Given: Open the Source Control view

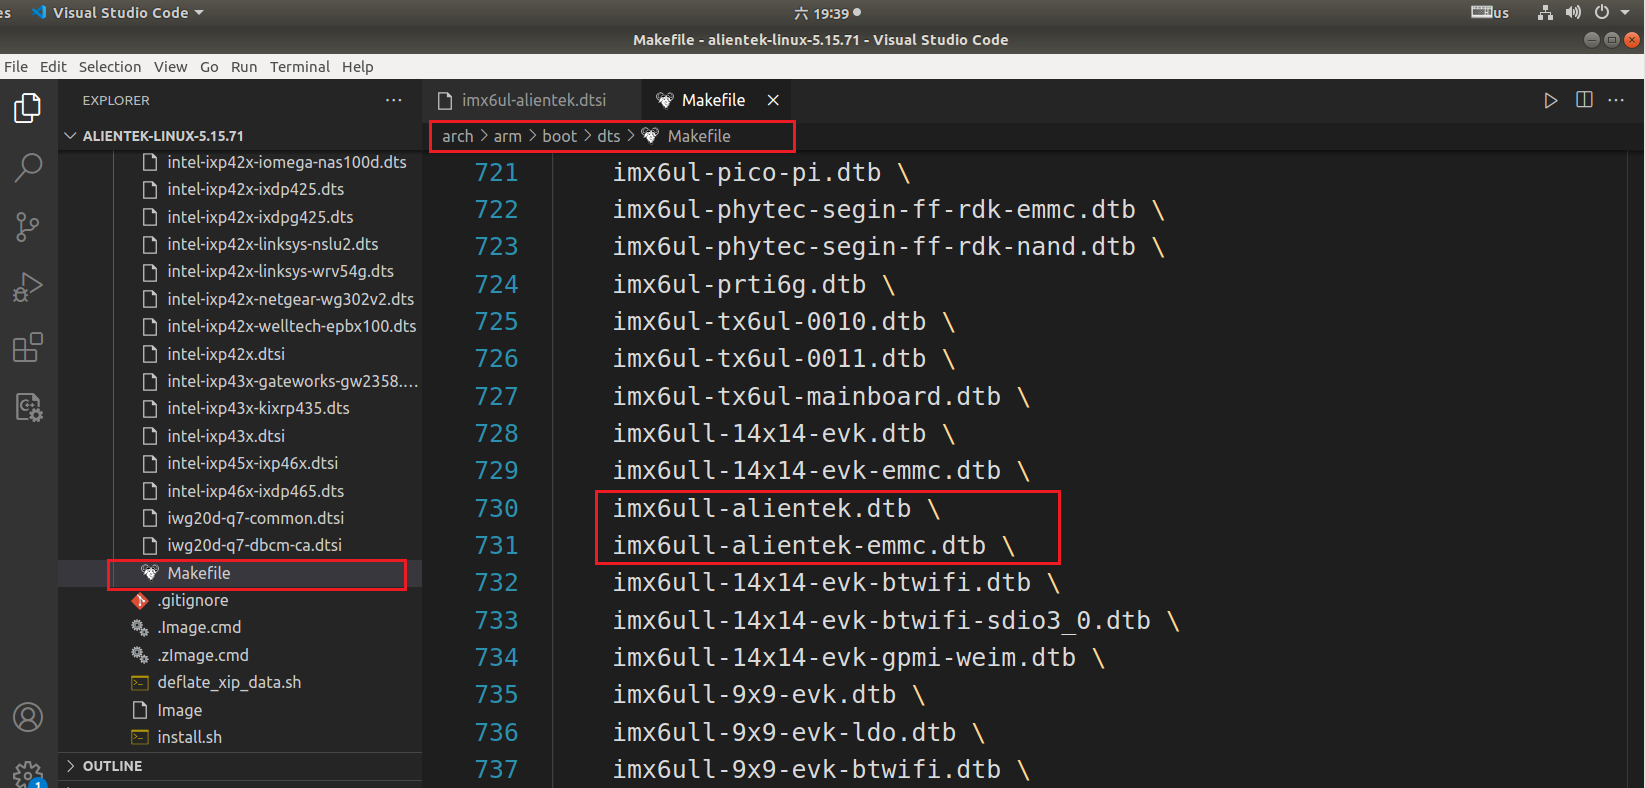Looking at the screenshot, I should pyautogui.click(x=28, y=227).
